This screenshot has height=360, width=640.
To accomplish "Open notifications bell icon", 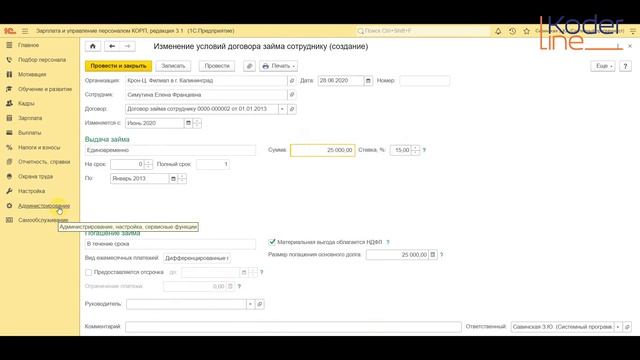I will coord(498,31).
